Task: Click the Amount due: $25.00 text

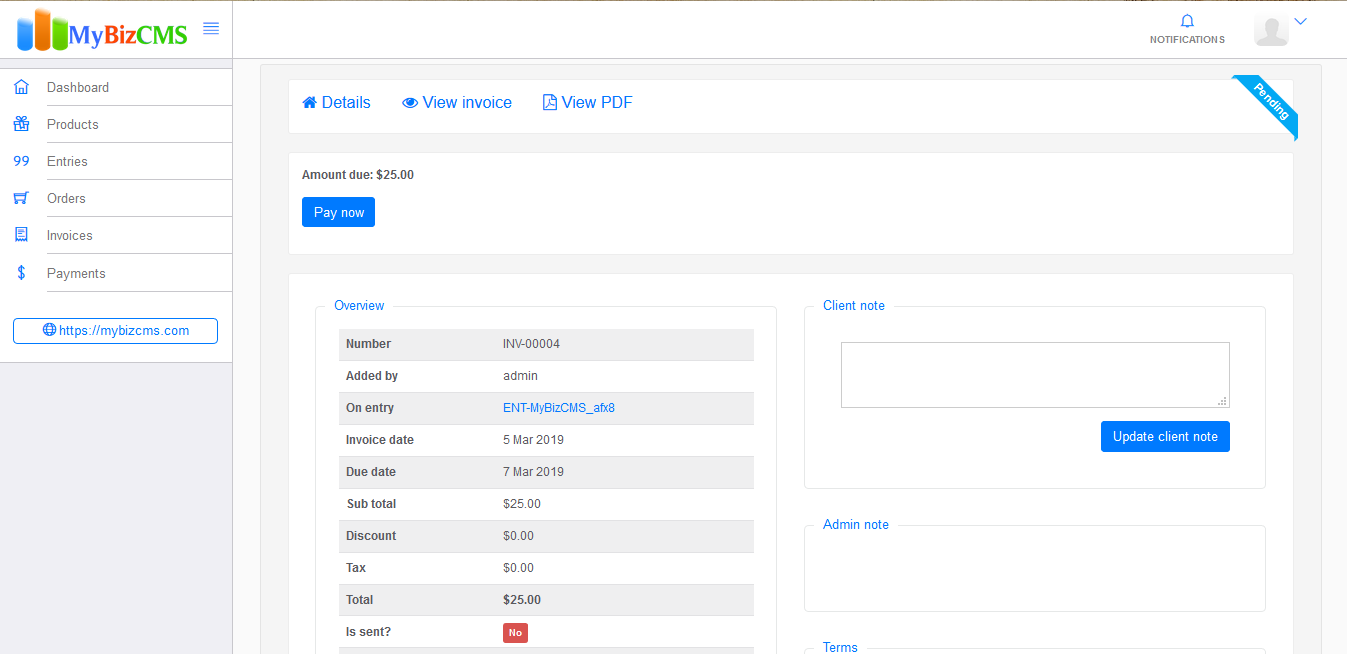Action: 358,175
